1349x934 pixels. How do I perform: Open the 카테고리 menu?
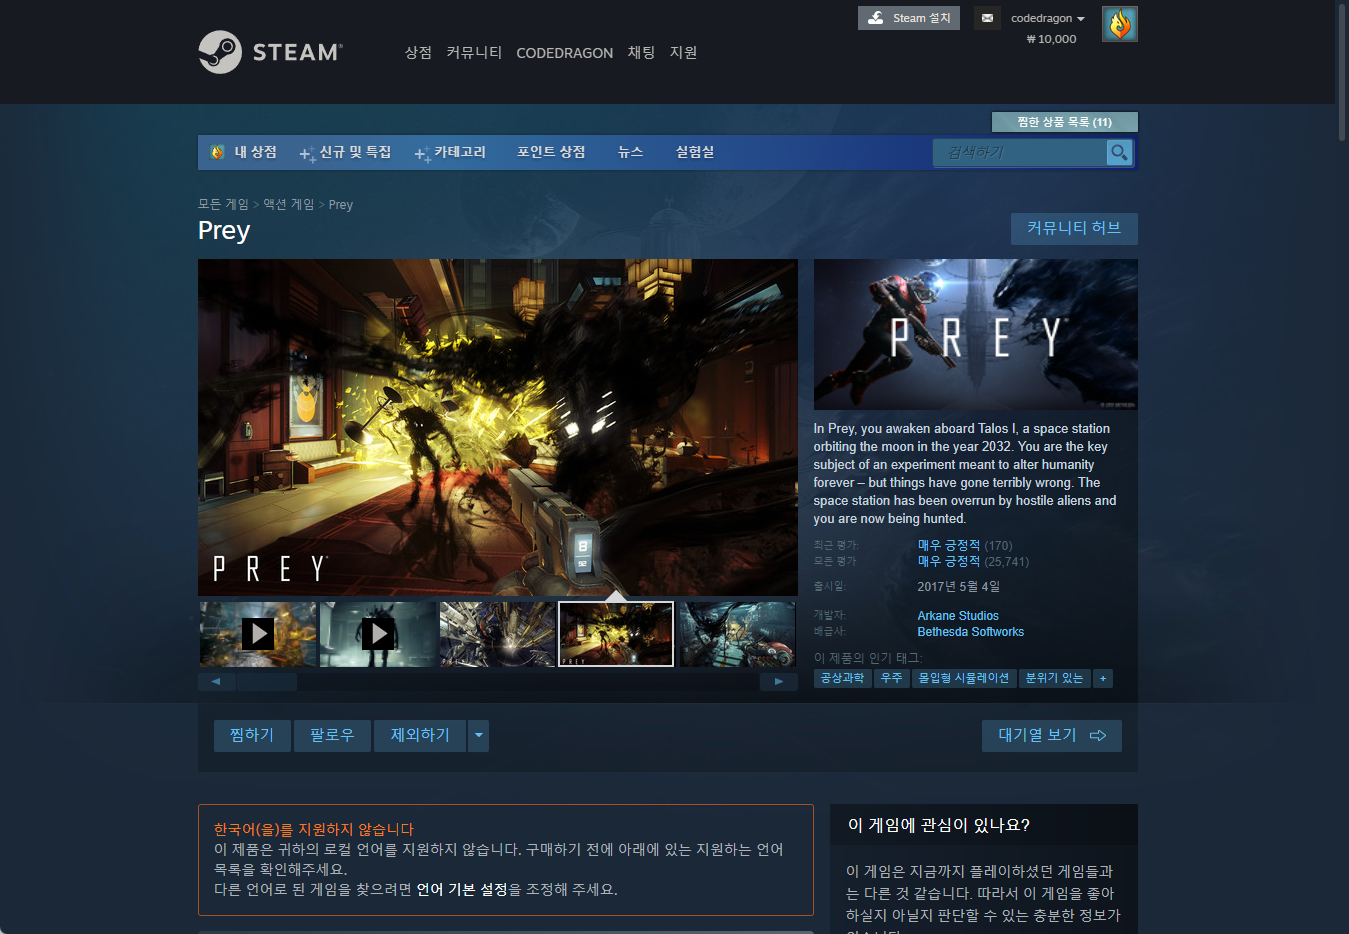(450, 152)
